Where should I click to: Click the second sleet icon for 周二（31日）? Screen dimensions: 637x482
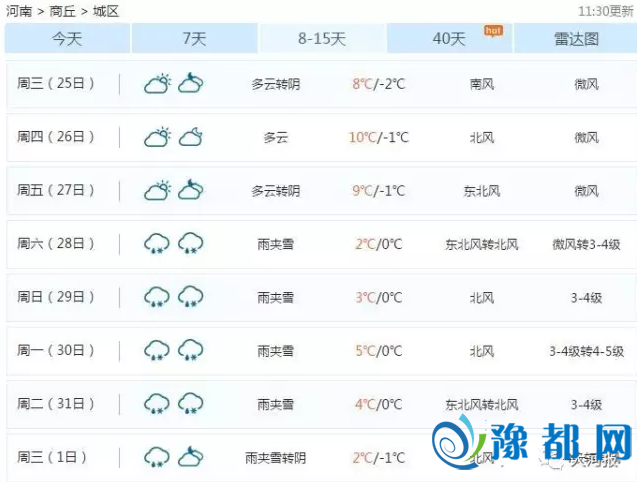coord(191,404)
